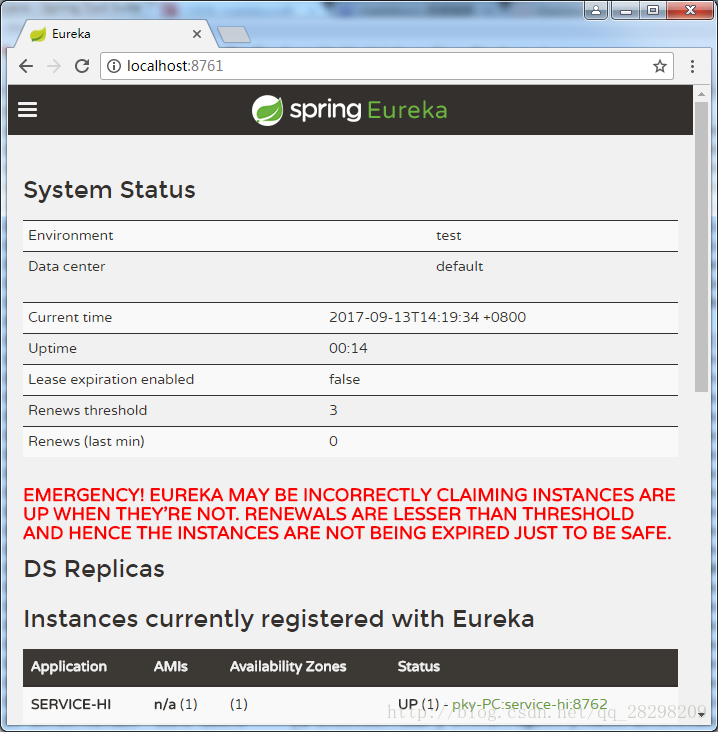
Task: Select the Eureka browser tab
Action: (117, 34)
